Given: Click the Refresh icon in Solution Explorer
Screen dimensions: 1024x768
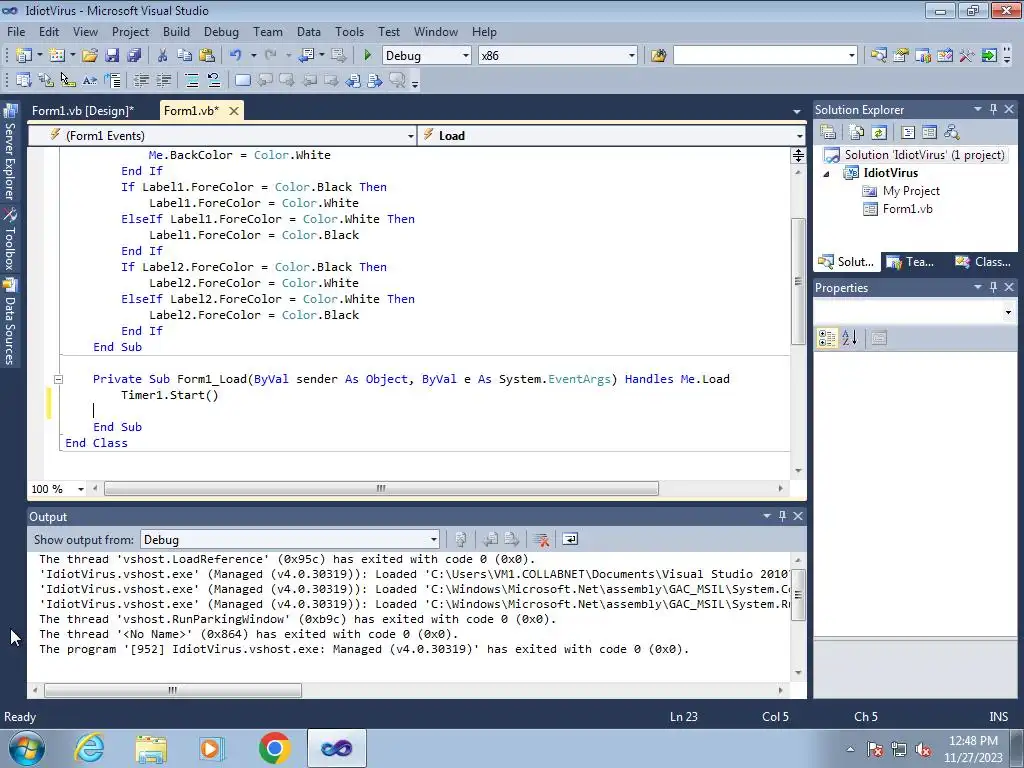Looking at the screenshot, I should click(879, 133).
